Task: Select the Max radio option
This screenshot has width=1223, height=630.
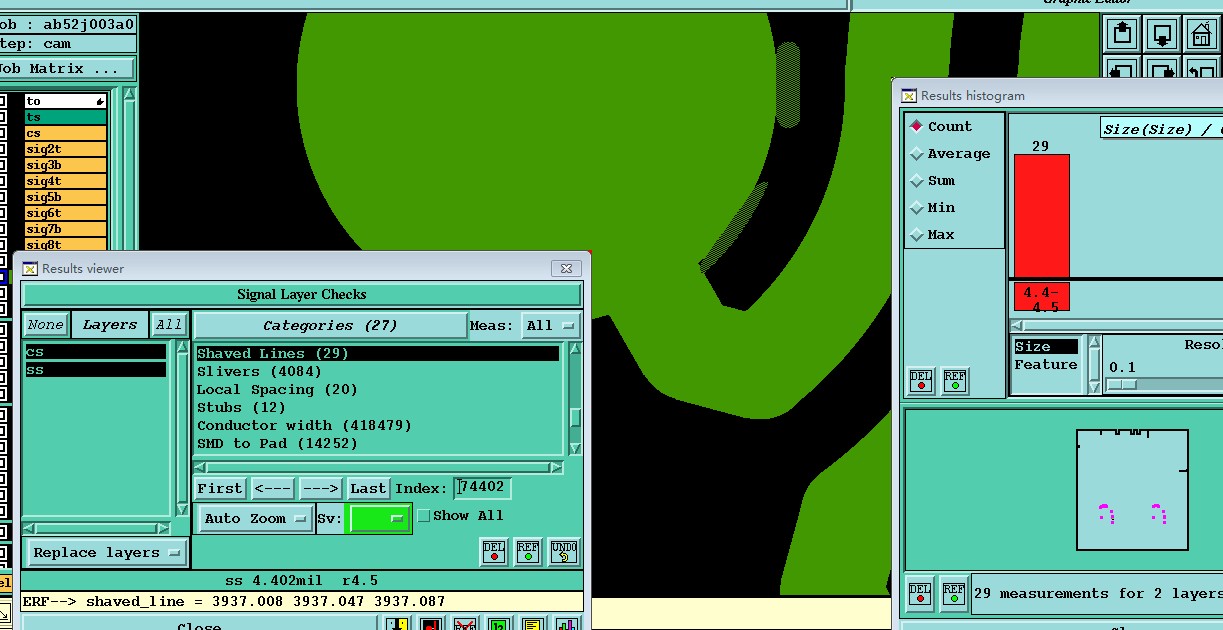Action: coord(932,235)
